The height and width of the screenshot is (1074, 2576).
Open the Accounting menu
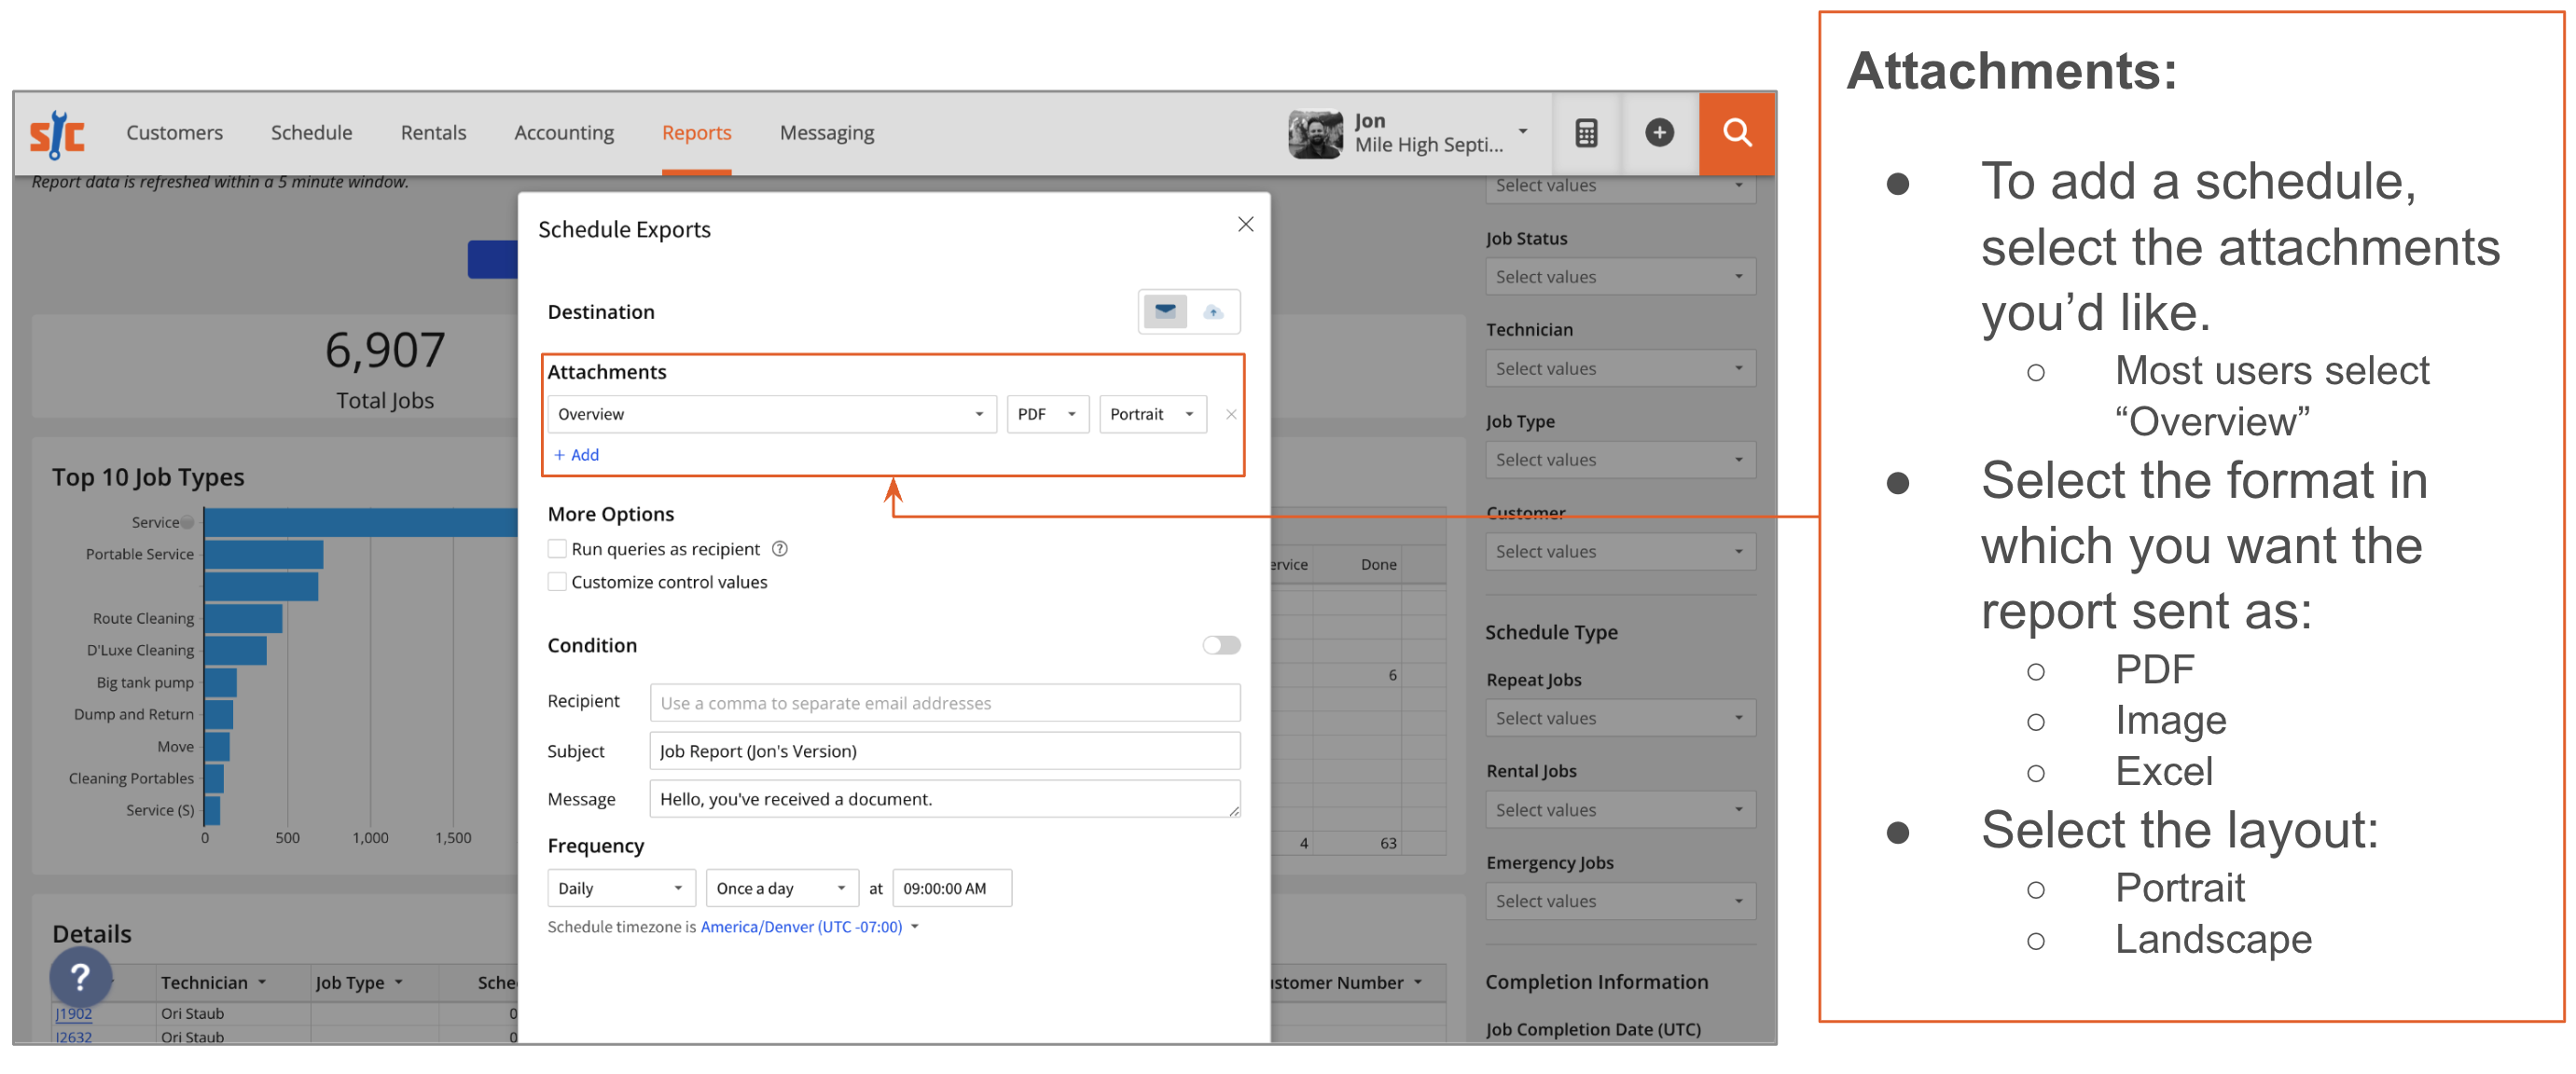coord(564,132)
